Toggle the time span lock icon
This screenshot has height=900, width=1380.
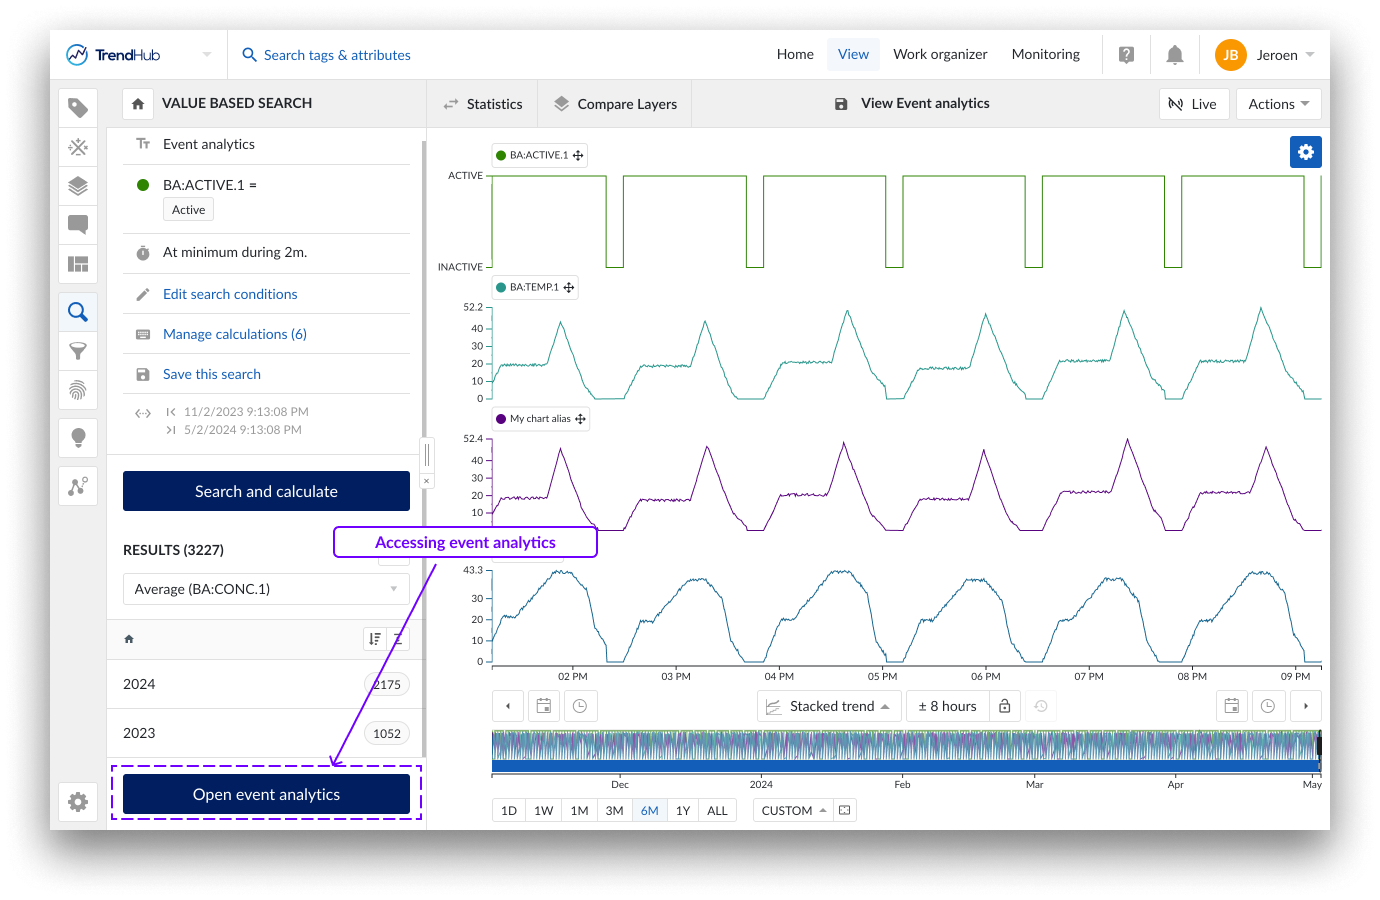(x=1004, y=706)
